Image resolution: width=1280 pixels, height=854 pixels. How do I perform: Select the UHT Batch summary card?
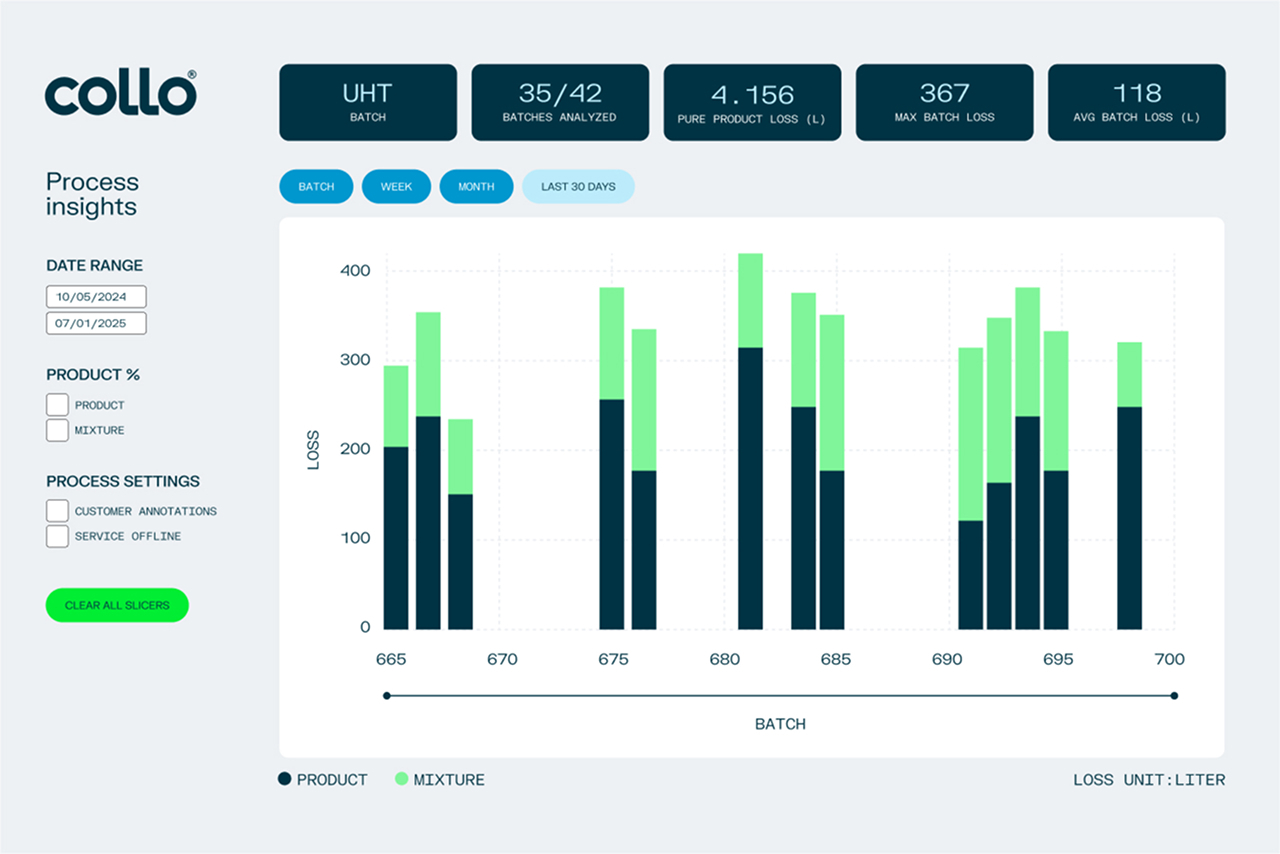click(x=368, y=101)
